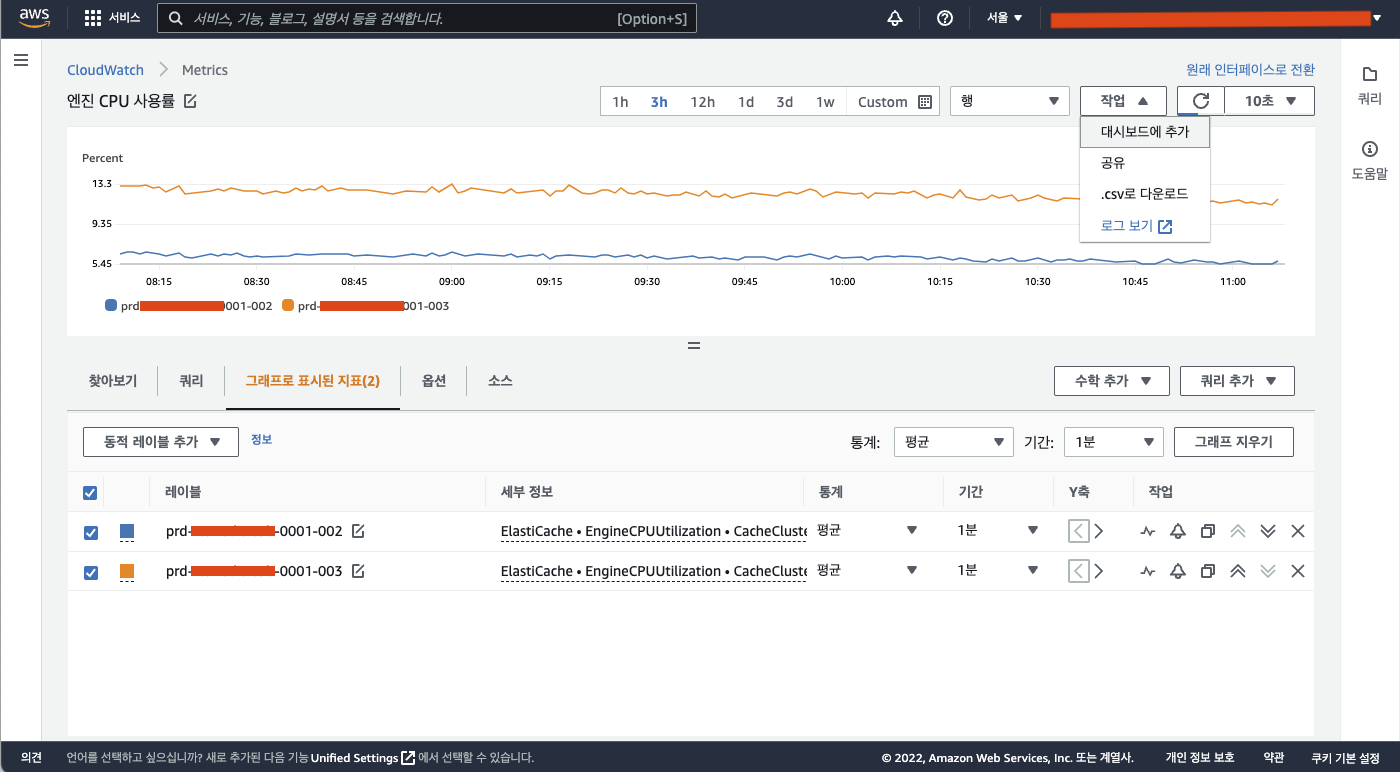Select the 3h time range
The image size is (1400, 772).
coord(659,102)
